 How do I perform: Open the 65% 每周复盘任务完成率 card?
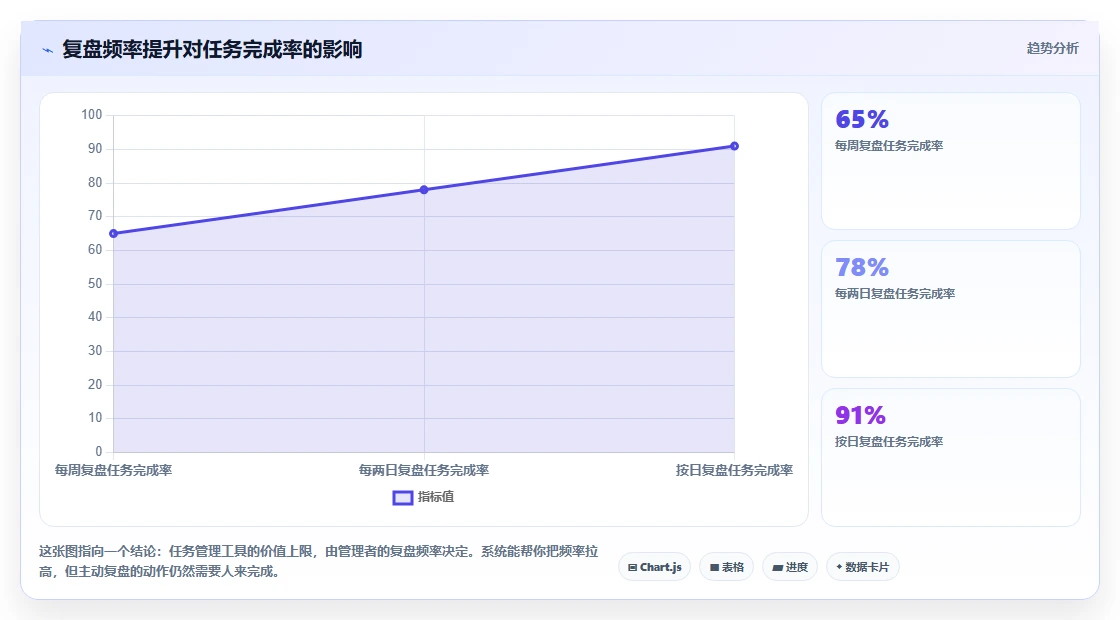951,161
